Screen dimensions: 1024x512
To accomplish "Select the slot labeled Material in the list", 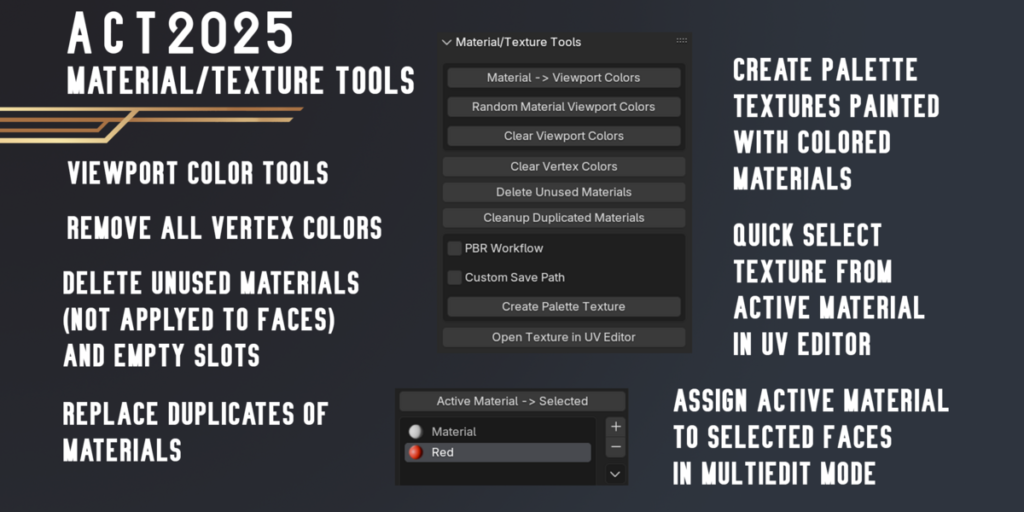I will click(x=497, y=432).
